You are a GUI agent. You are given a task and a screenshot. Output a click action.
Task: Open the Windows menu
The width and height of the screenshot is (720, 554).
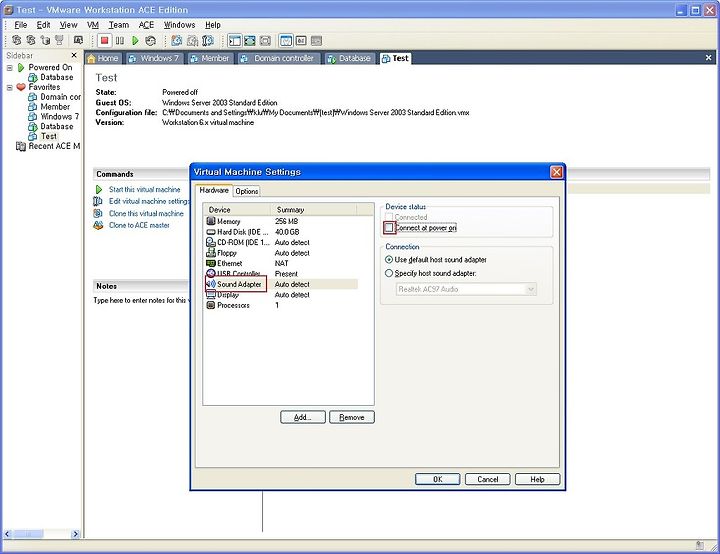coord(180,25)
